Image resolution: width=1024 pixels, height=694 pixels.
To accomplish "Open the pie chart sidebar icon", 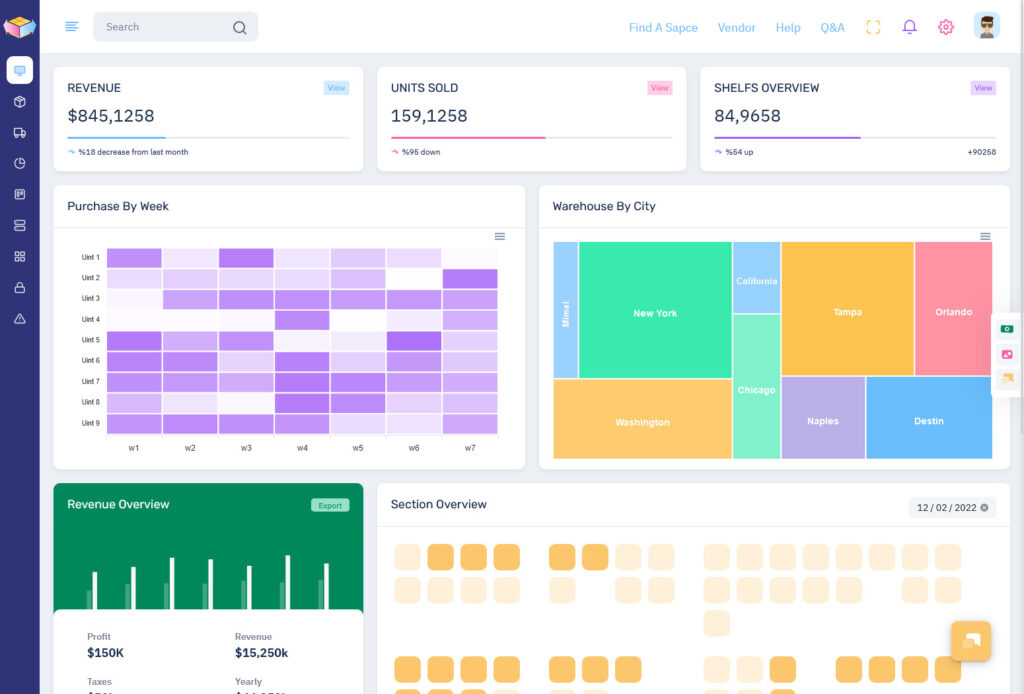I will click(x=20, y=163).
